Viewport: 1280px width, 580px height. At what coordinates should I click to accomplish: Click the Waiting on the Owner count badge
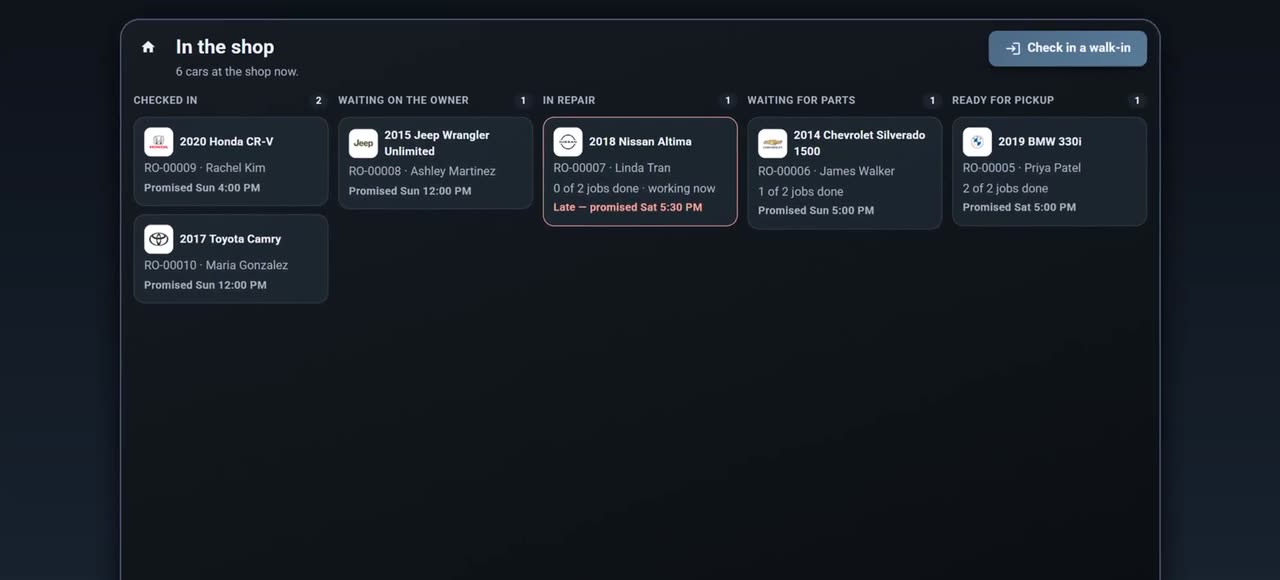pos(523,100)
